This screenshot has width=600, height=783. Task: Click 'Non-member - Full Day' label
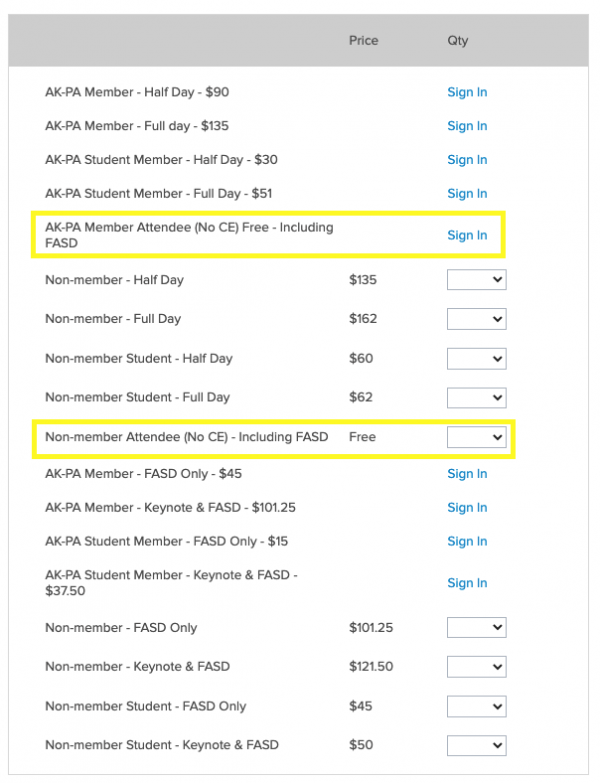point(113,319)
